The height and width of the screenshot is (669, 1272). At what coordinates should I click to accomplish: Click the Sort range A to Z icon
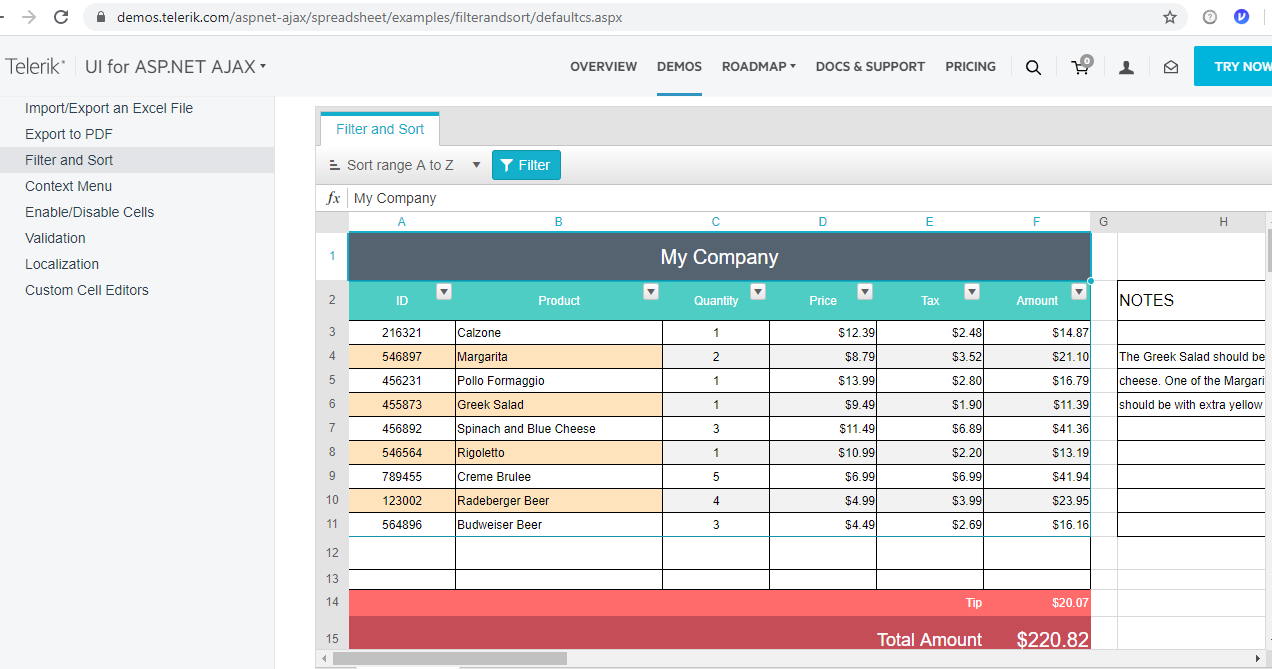click(x=335, y=165)
